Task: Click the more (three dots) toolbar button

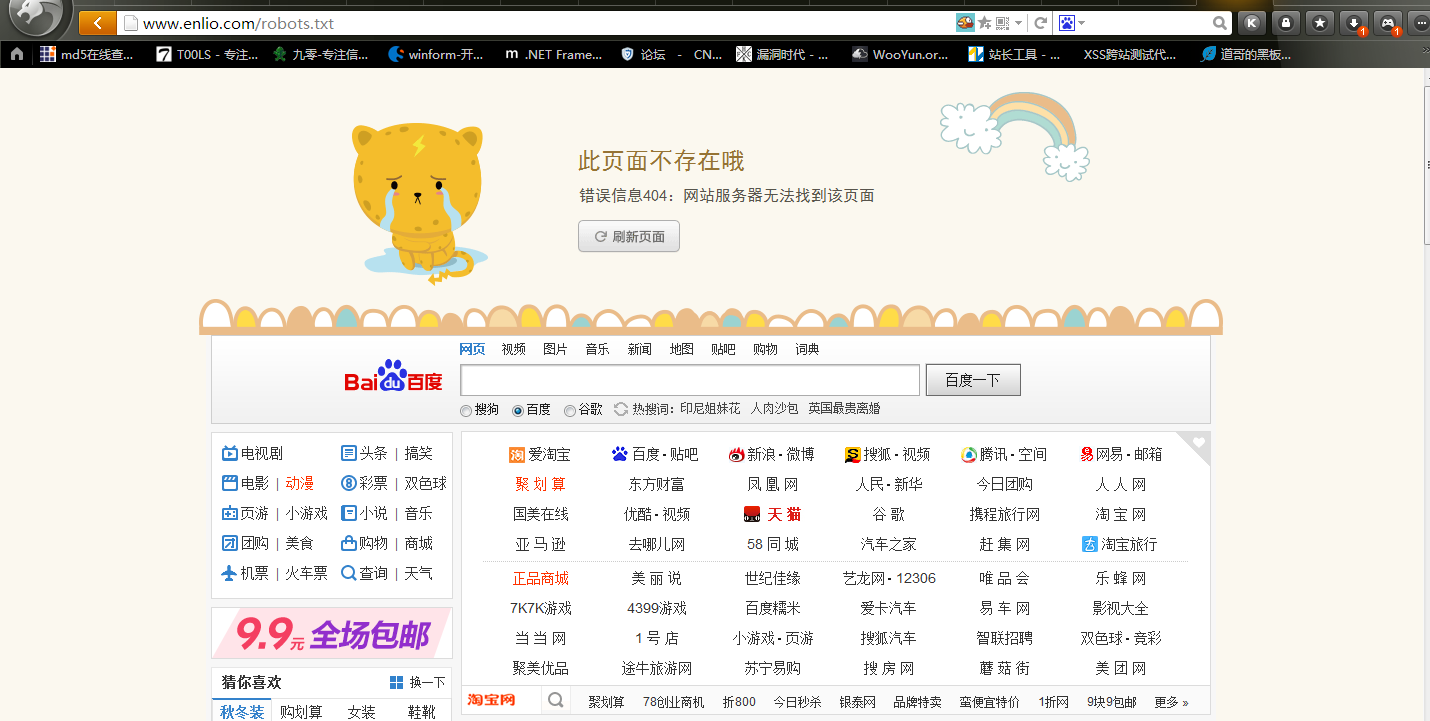Action: pyautogui.click(x=1420, y=23)
